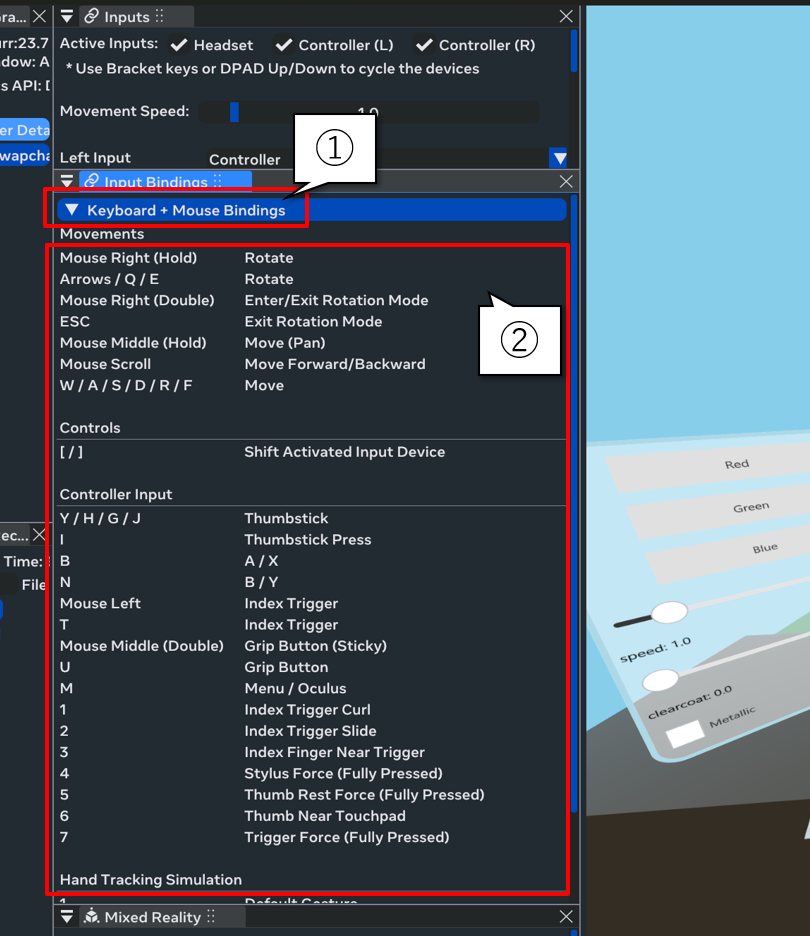Click the link icon on the Inputs tab
Viewport: 810px width, 936px height.
92,16
